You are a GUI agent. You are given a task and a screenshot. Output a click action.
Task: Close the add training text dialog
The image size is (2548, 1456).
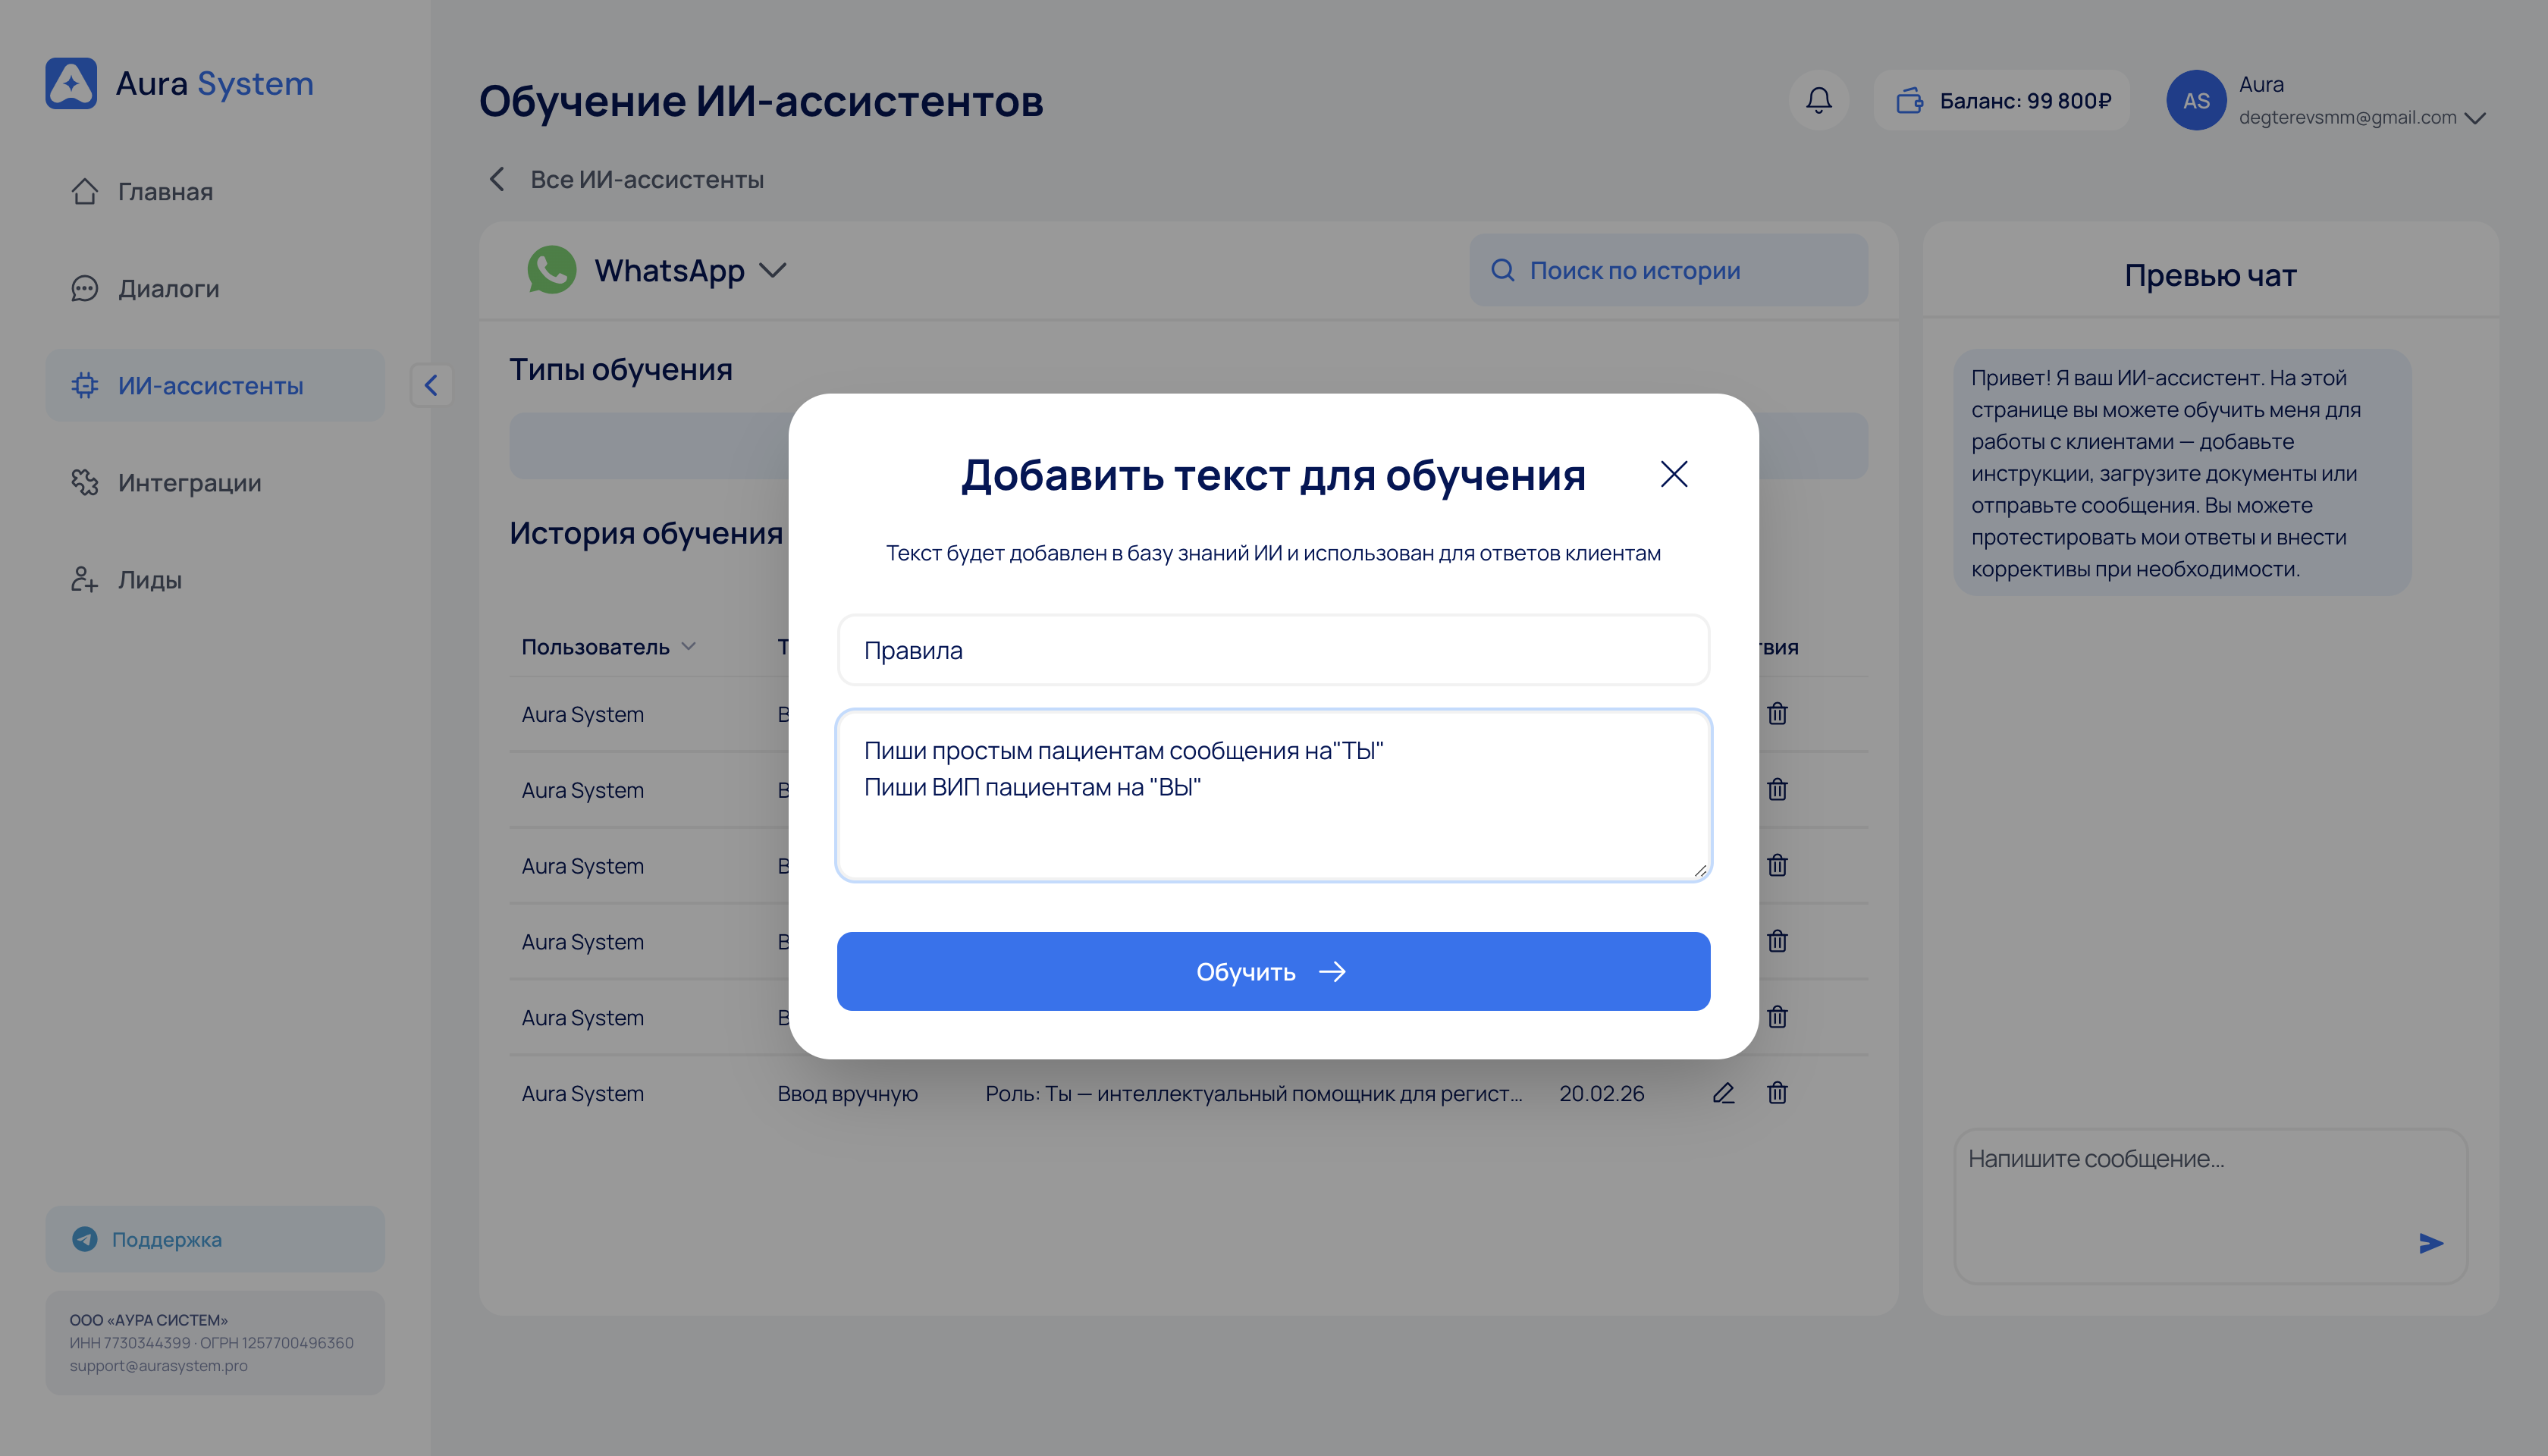(x=1673, y=474)
